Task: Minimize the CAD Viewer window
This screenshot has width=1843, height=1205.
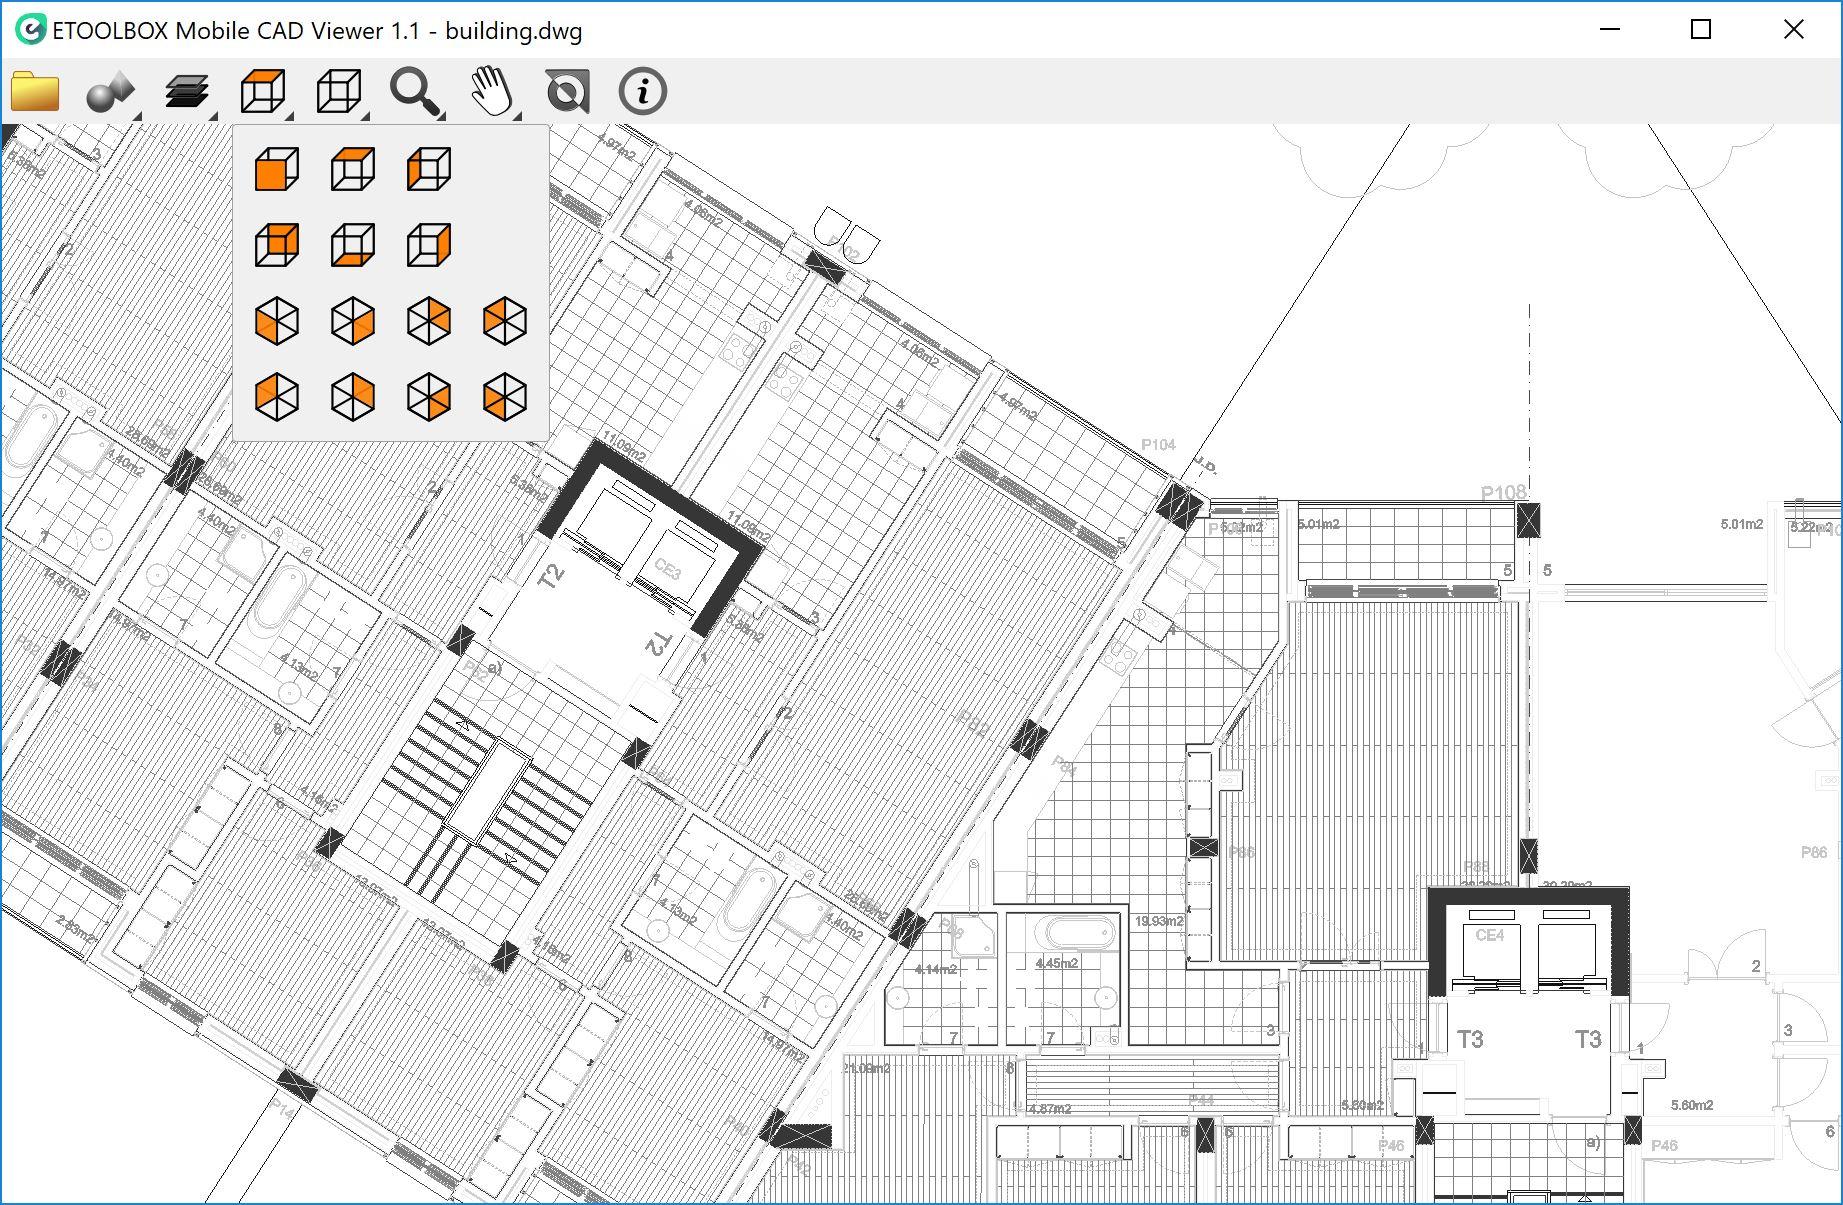Action: point(1610,29)
